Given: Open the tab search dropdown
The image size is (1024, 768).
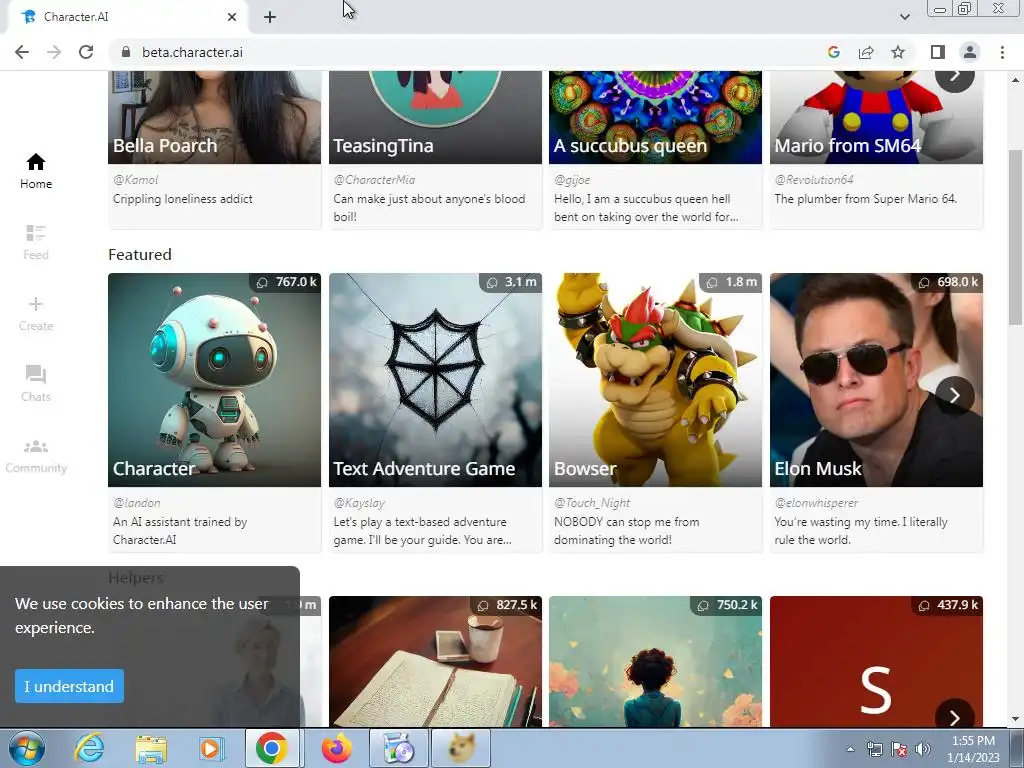Looking at the screenshot, I should point(904,17).
